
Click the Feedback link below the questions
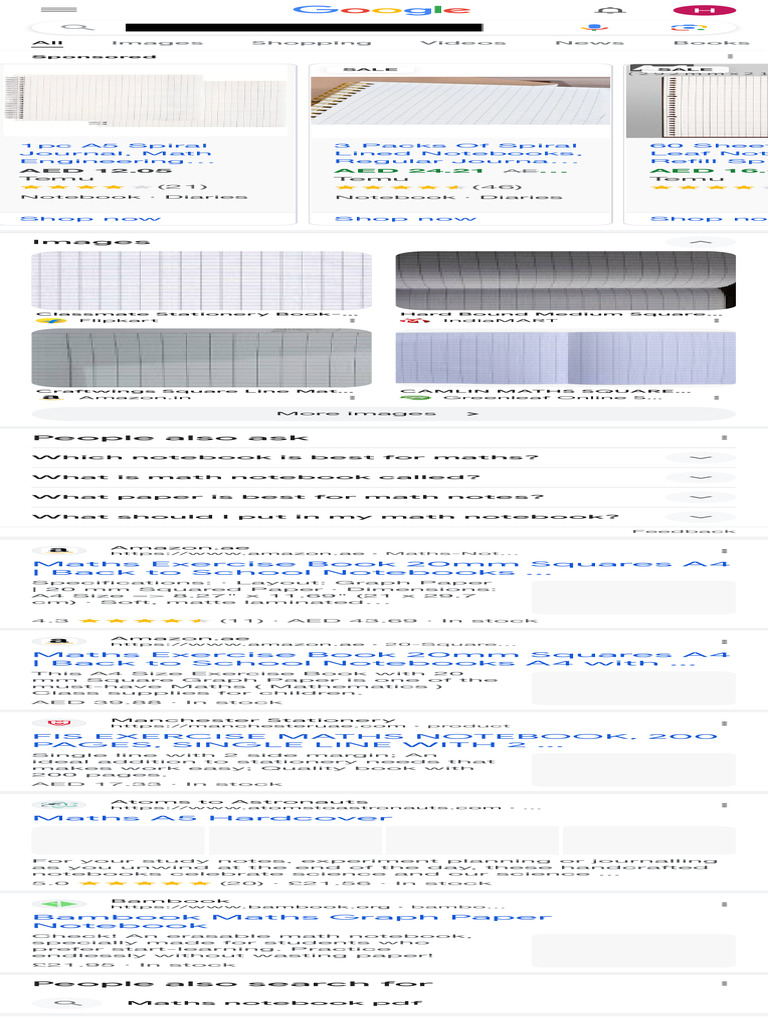tap(684, 532)
